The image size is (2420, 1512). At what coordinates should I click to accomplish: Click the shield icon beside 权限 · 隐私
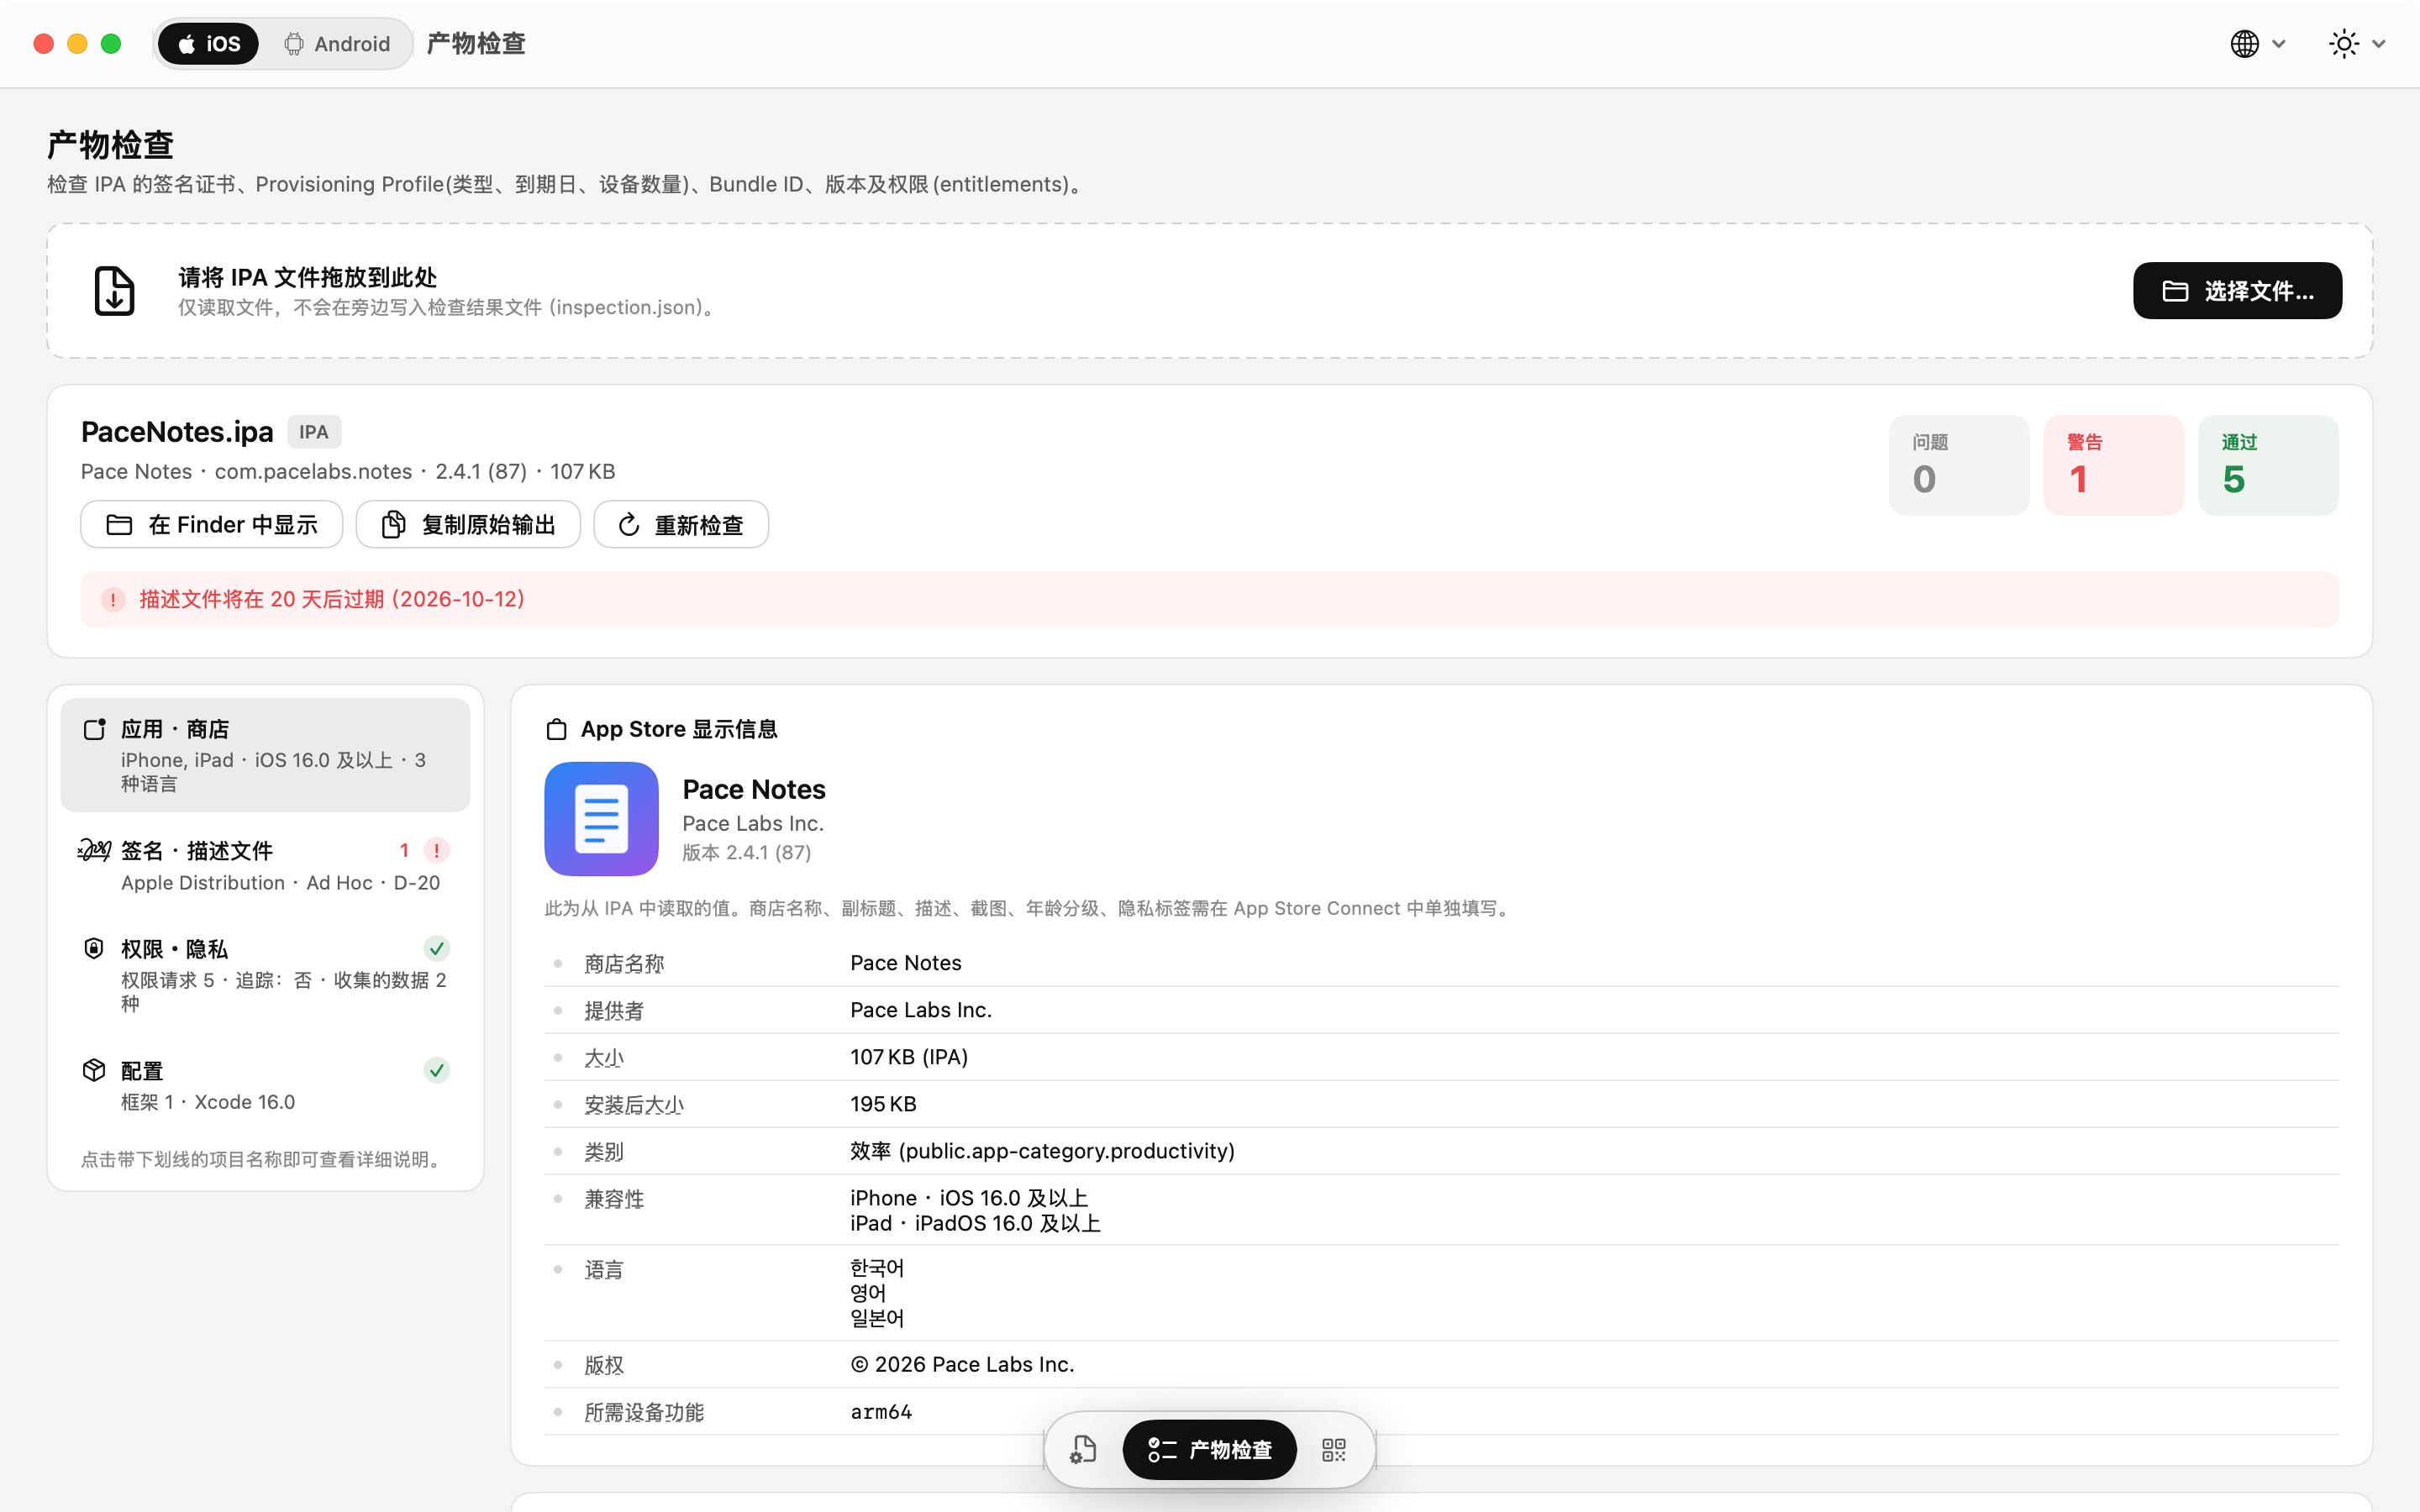94,948
